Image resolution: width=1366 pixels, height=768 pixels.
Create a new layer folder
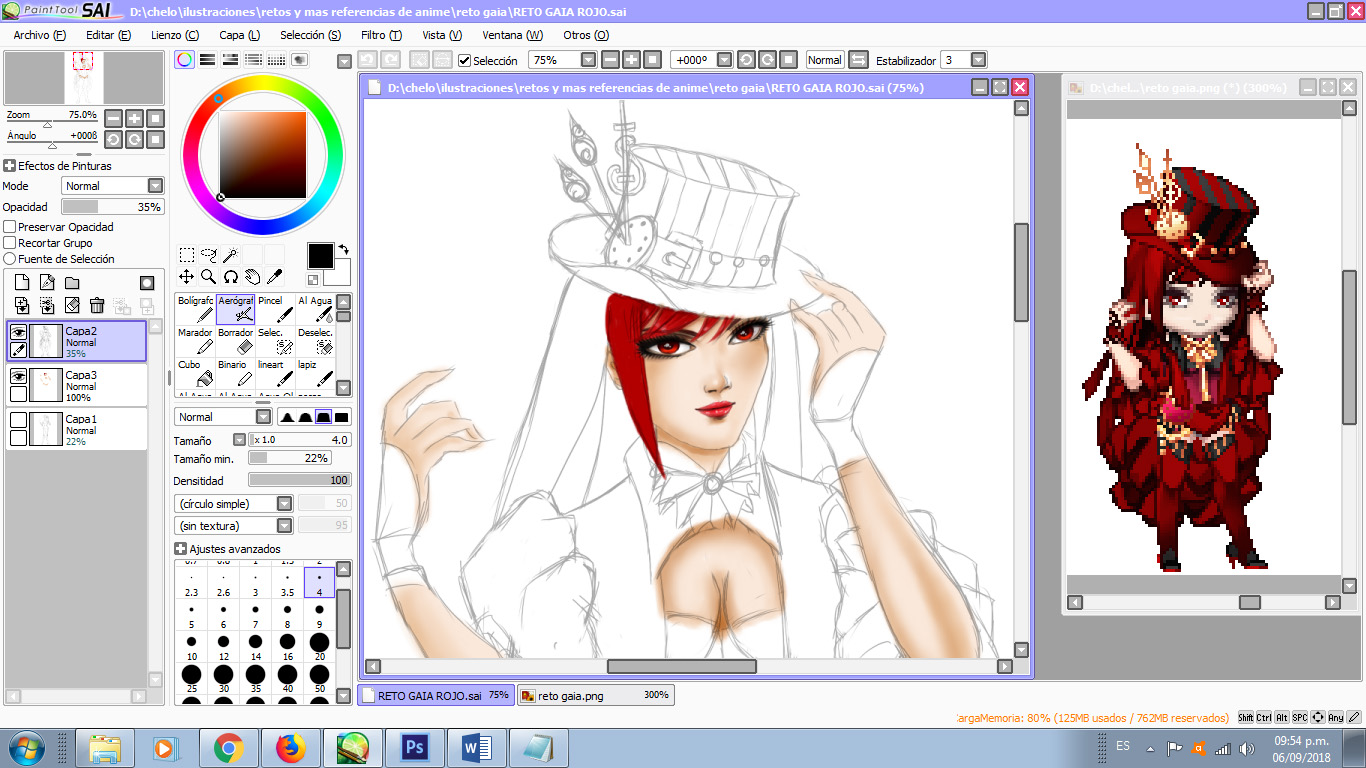[x=72, y=283]
